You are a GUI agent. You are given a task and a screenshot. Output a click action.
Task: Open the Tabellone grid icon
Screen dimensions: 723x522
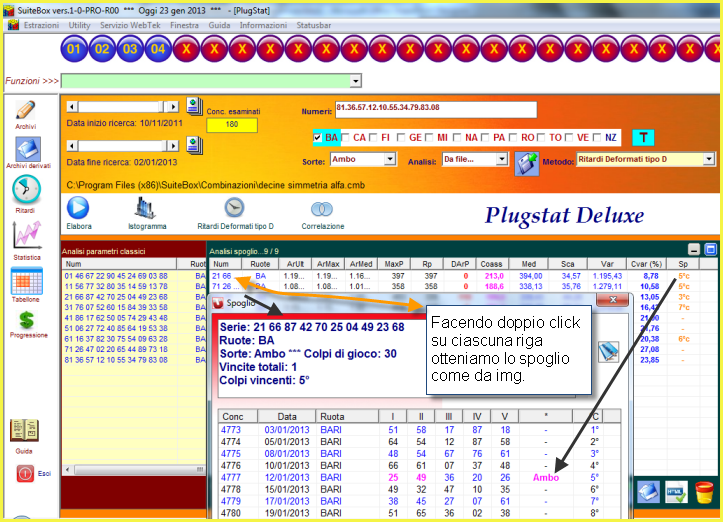(x=27, y=281)
